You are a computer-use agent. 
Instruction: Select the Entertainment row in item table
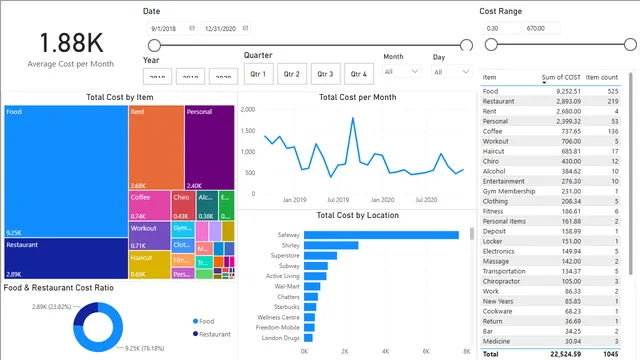[x=551, y=181]
